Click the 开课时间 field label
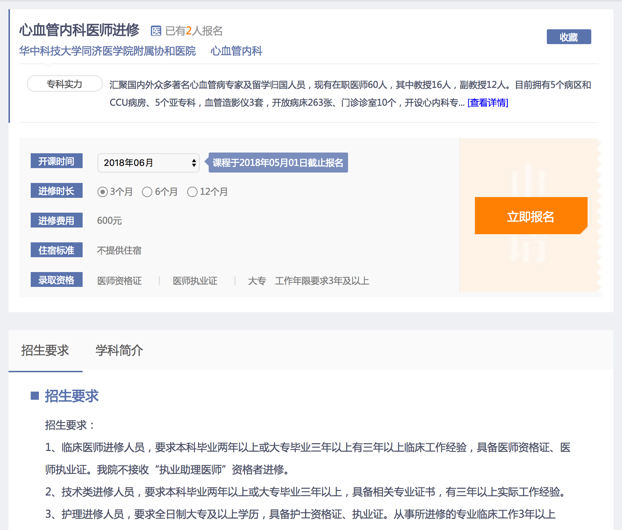Viewport: 622px width, 530px height. coord(56,162)
